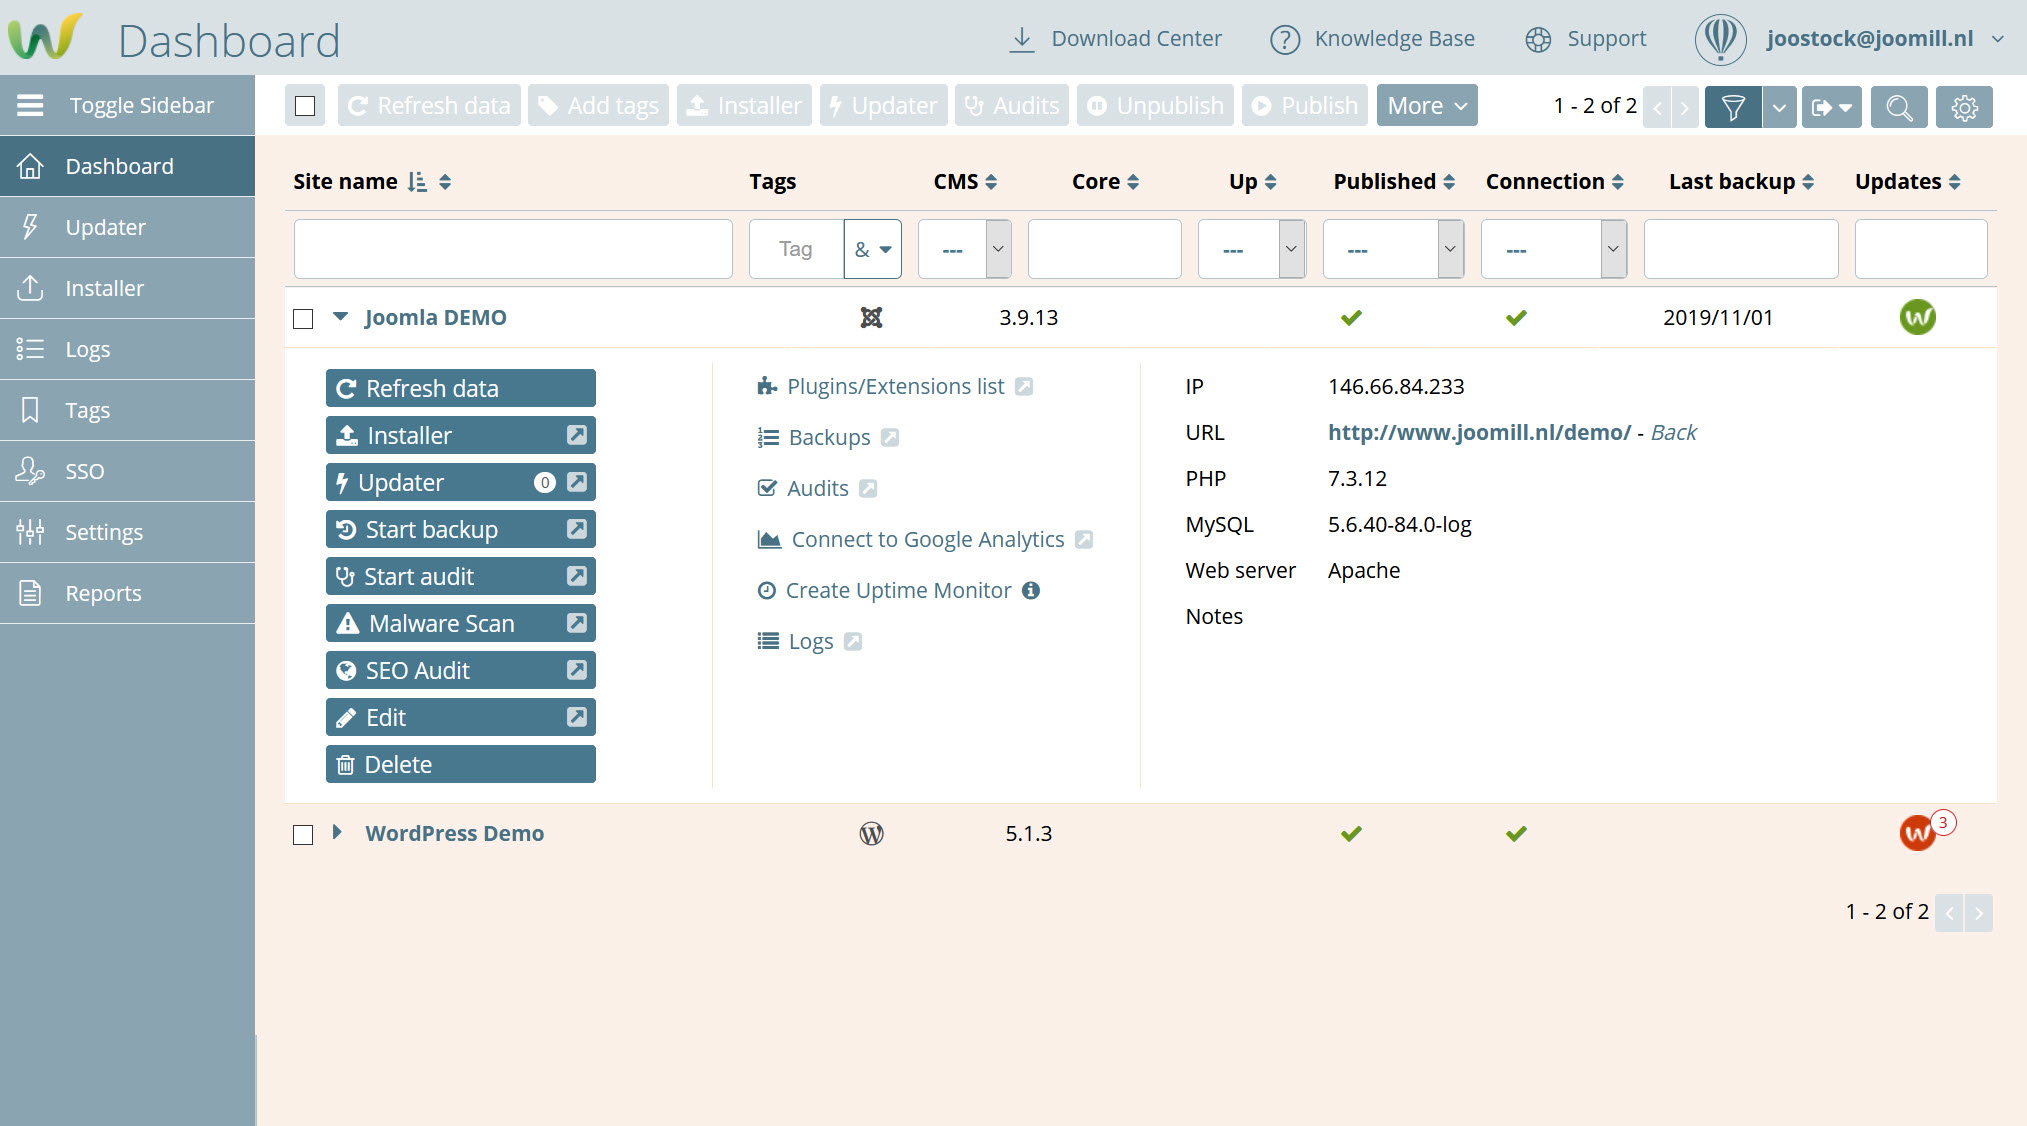Image resolution: width=2027 pixels, height=1126 pixels.
Task: Click the export arrow icon dropdown
Action: (1831, 106)
